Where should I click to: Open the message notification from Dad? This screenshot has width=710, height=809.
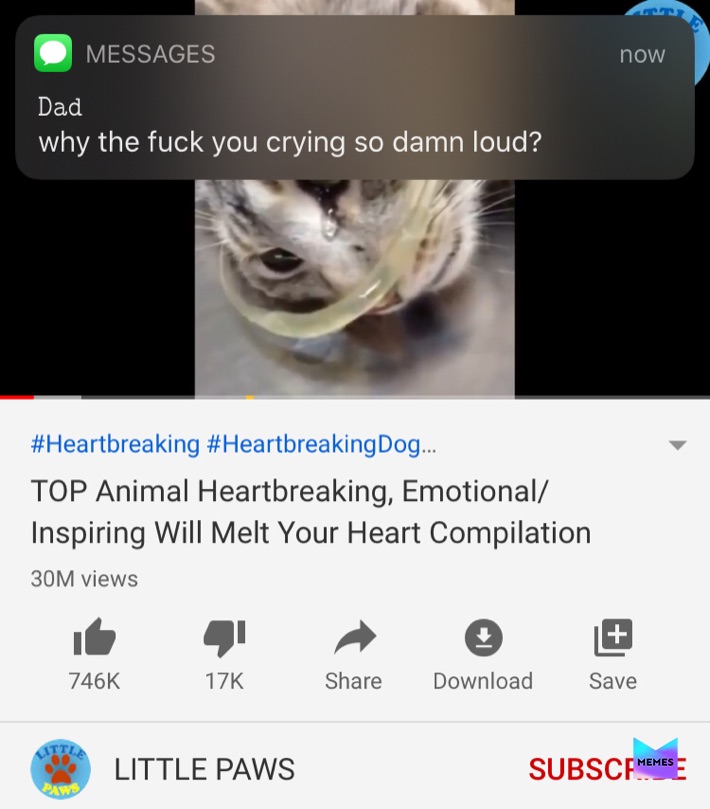click(x=354, y=98)
